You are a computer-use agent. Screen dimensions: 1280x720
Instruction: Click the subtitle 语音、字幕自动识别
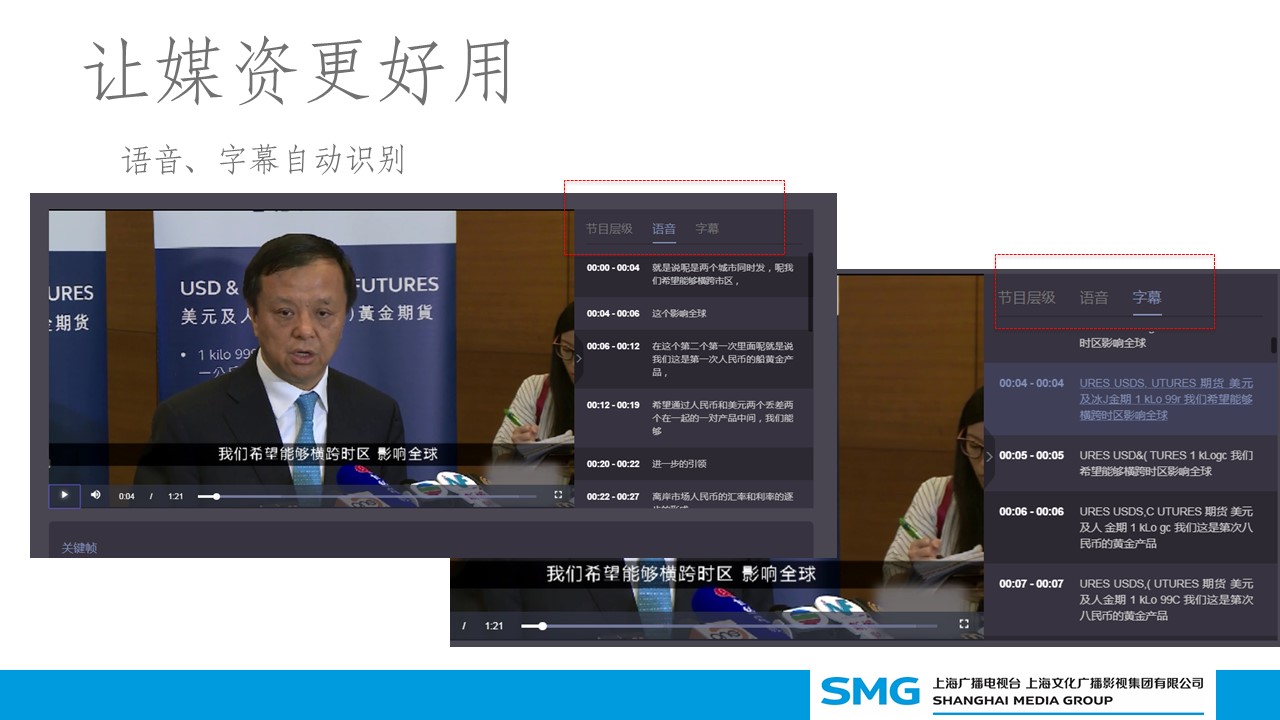pyautogui.click(x=263, y=160)
